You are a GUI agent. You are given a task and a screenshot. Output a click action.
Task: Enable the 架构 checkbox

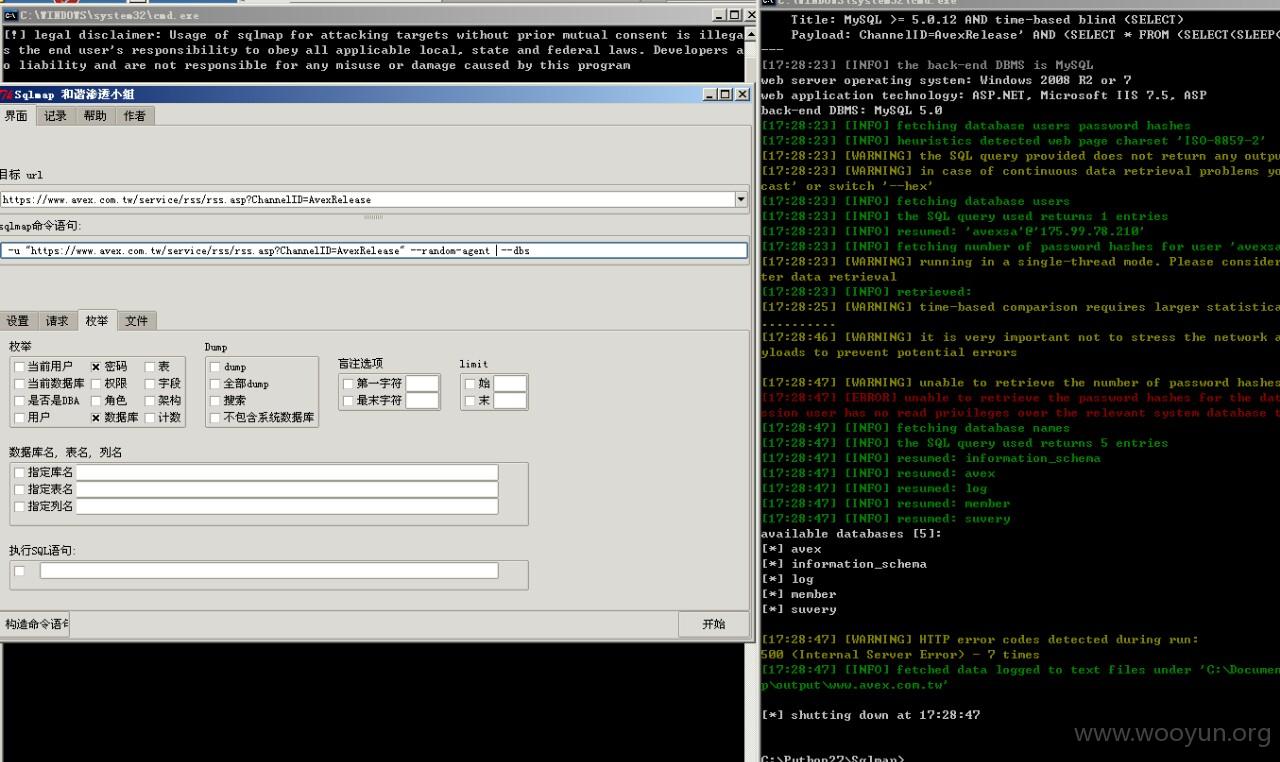(x=150, y=401)
